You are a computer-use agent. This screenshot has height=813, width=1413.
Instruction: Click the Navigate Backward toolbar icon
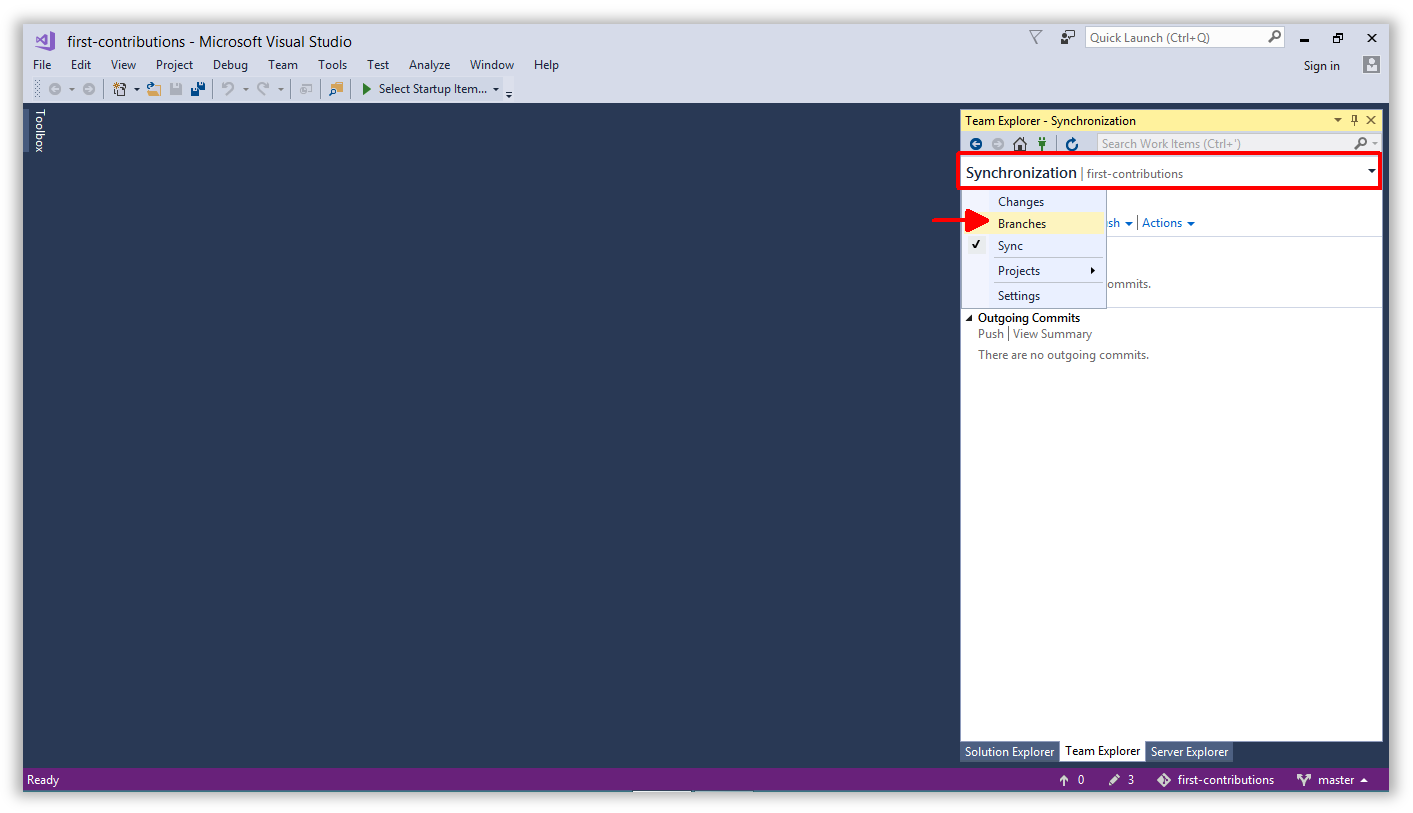click(55, 89)
